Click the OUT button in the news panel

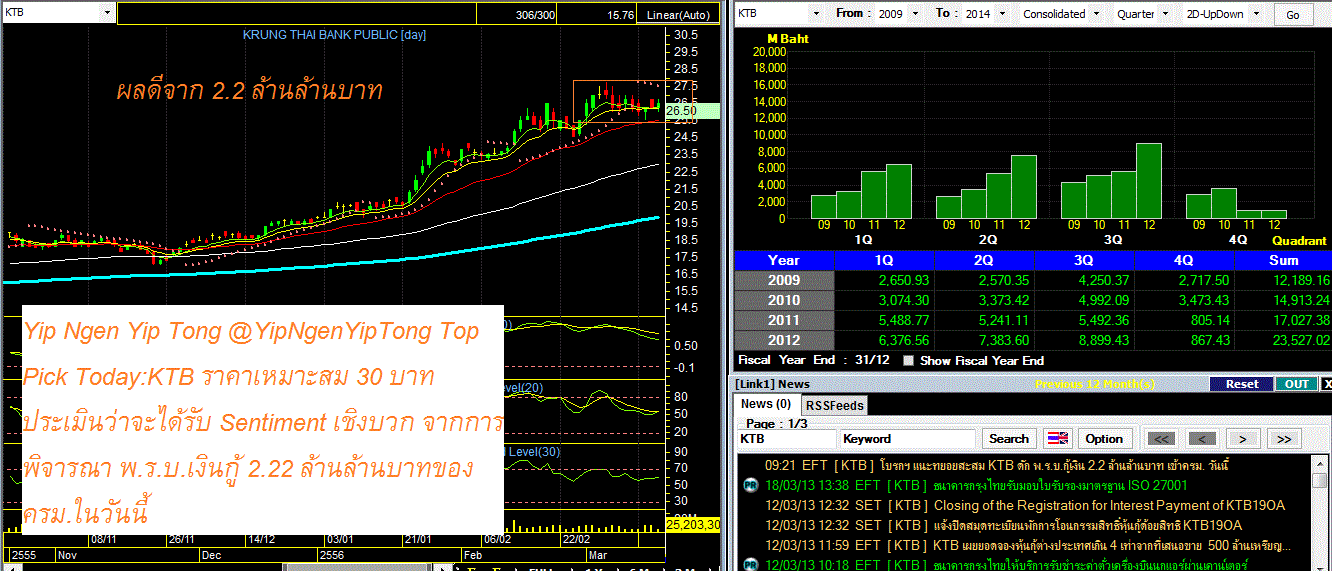pyautogui.click(x=1296, y=384)
